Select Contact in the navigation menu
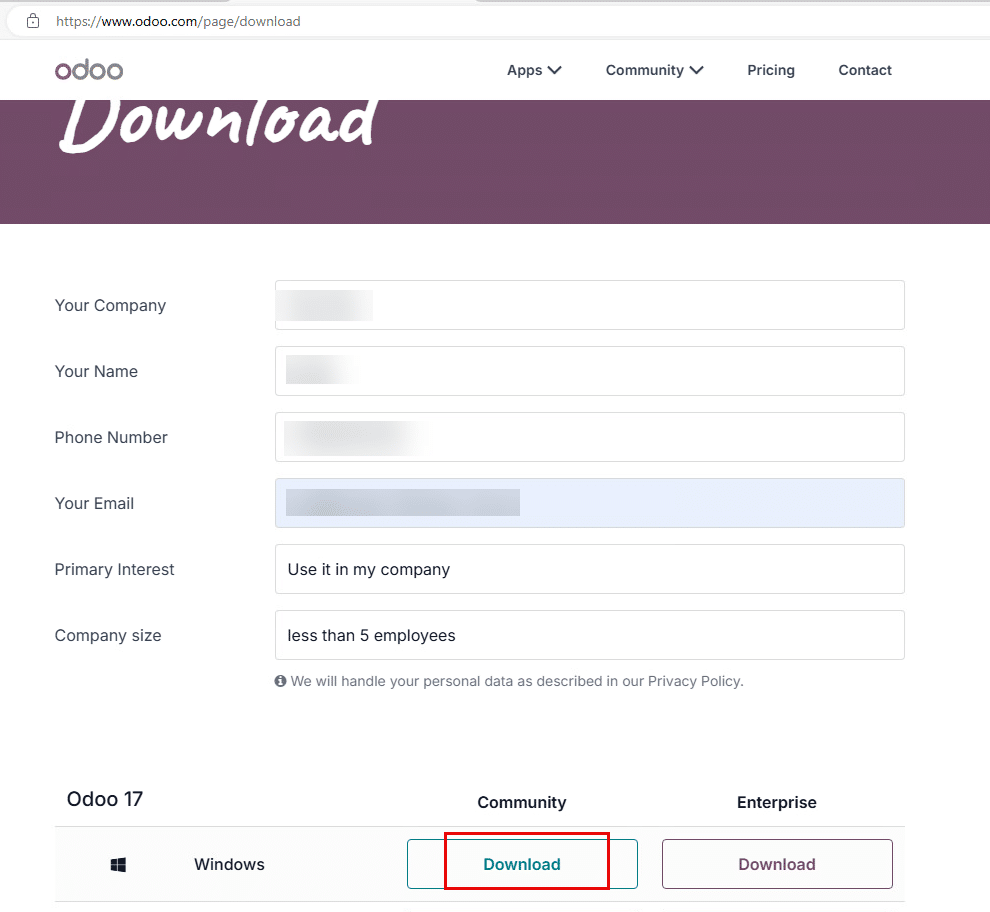 point(864,70)
